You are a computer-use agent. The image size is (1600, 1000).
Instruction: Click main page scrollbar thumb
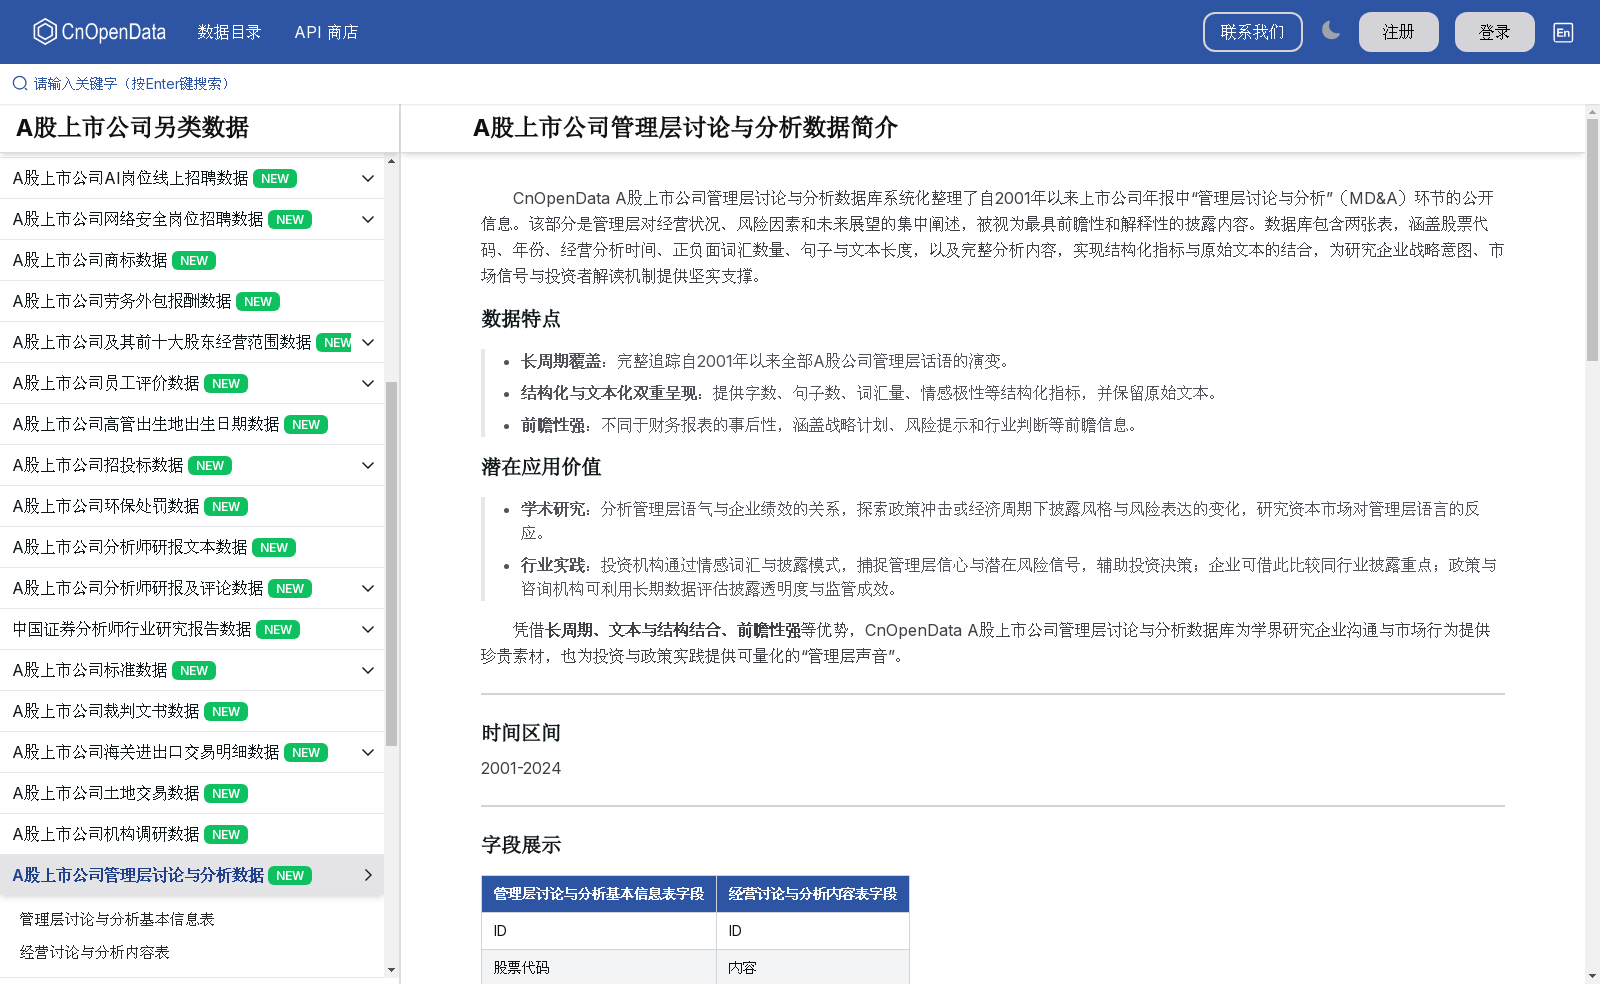point(1592,240)
